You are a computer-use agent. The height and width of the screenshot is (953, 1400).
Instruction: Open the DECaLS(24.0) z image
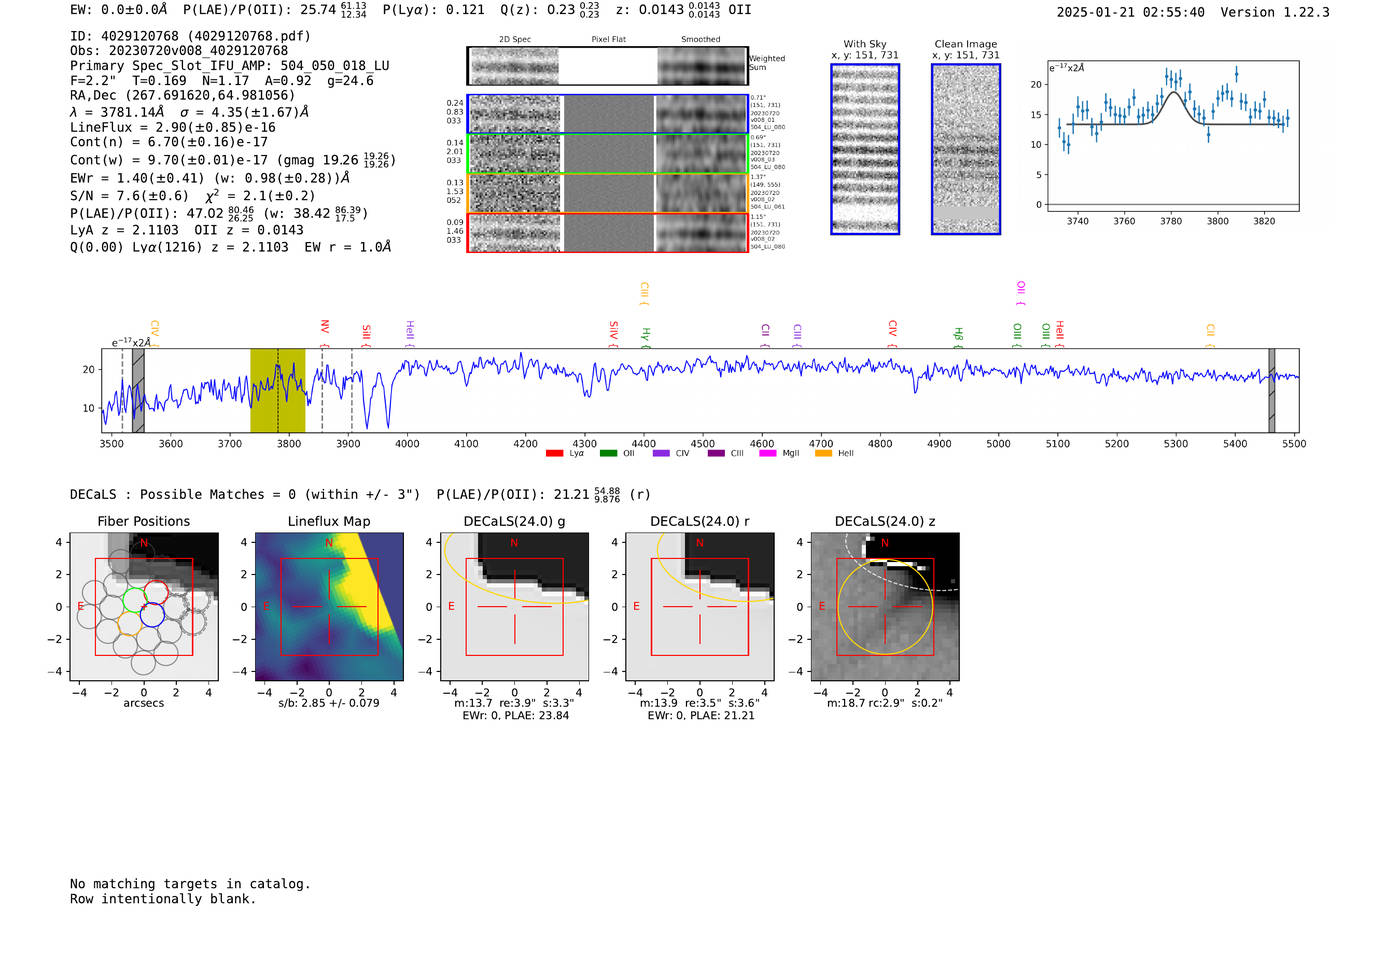pyautogui.click(x=885, y=606)
